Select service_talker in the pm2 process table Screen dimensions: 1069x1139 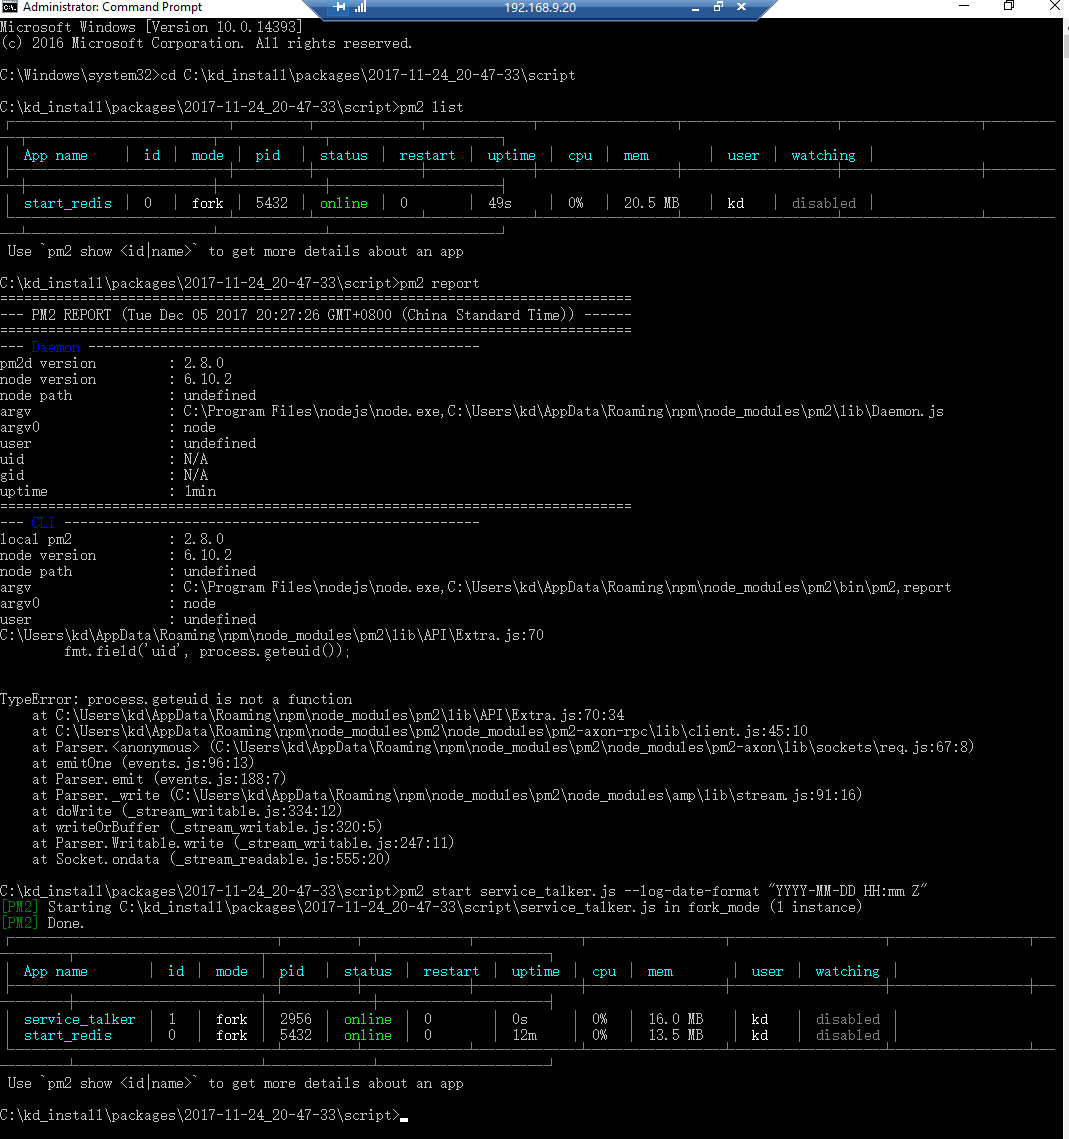point(79,1019)
